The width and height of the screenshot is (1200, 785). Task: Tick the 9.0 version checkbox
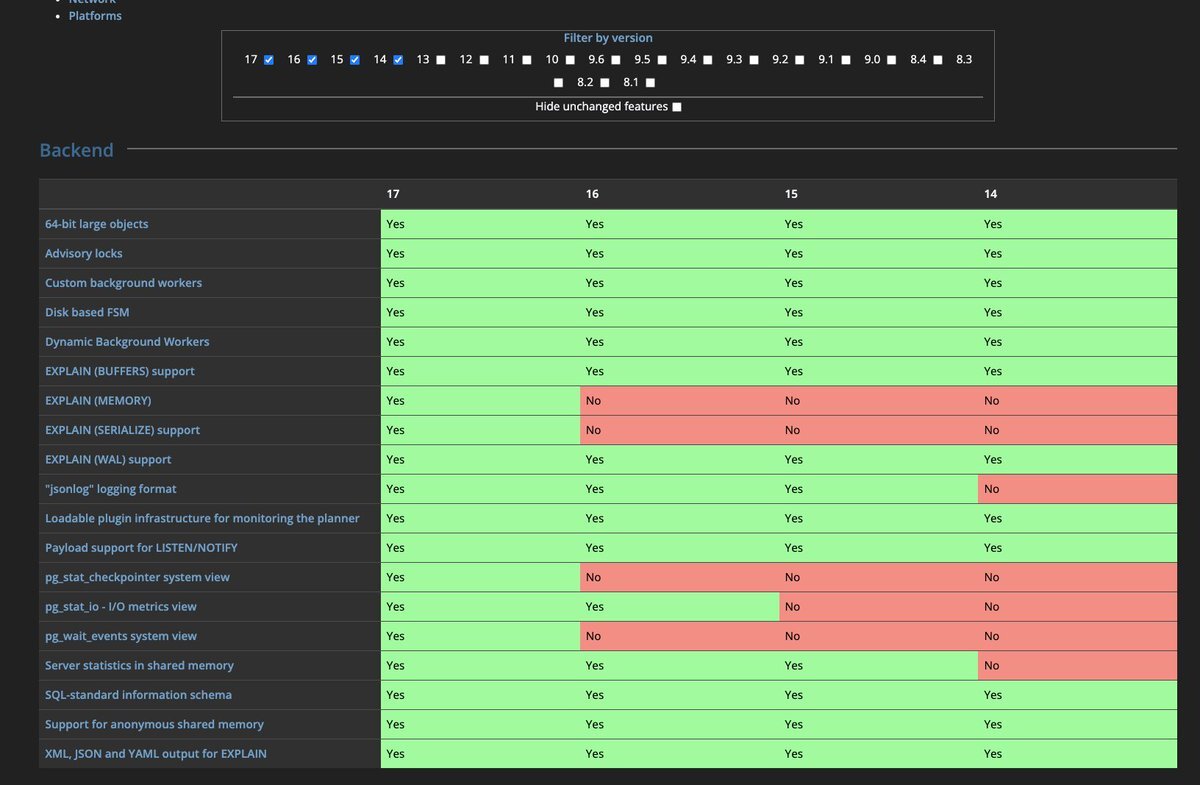(892, 60)
